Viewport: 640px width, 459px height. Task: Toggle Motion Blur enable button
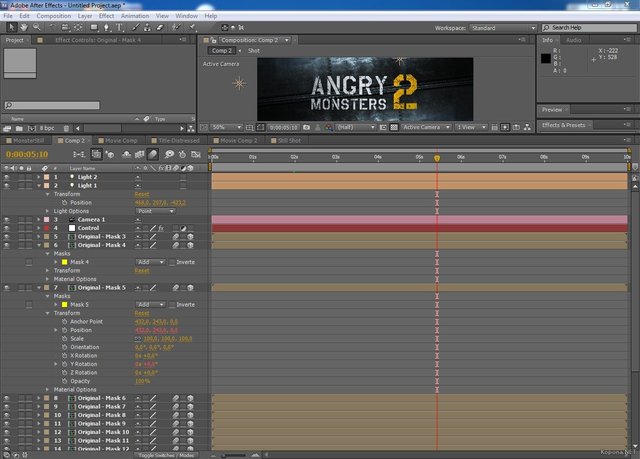point(153,154)
